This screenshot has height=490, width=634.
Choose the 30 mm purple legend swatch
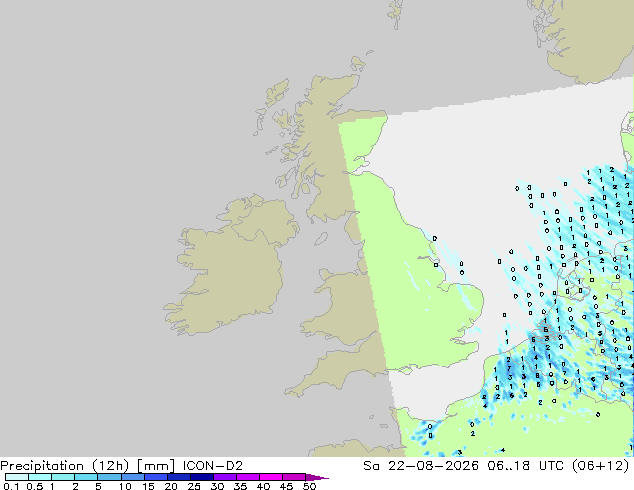click(x=225, y=477)
